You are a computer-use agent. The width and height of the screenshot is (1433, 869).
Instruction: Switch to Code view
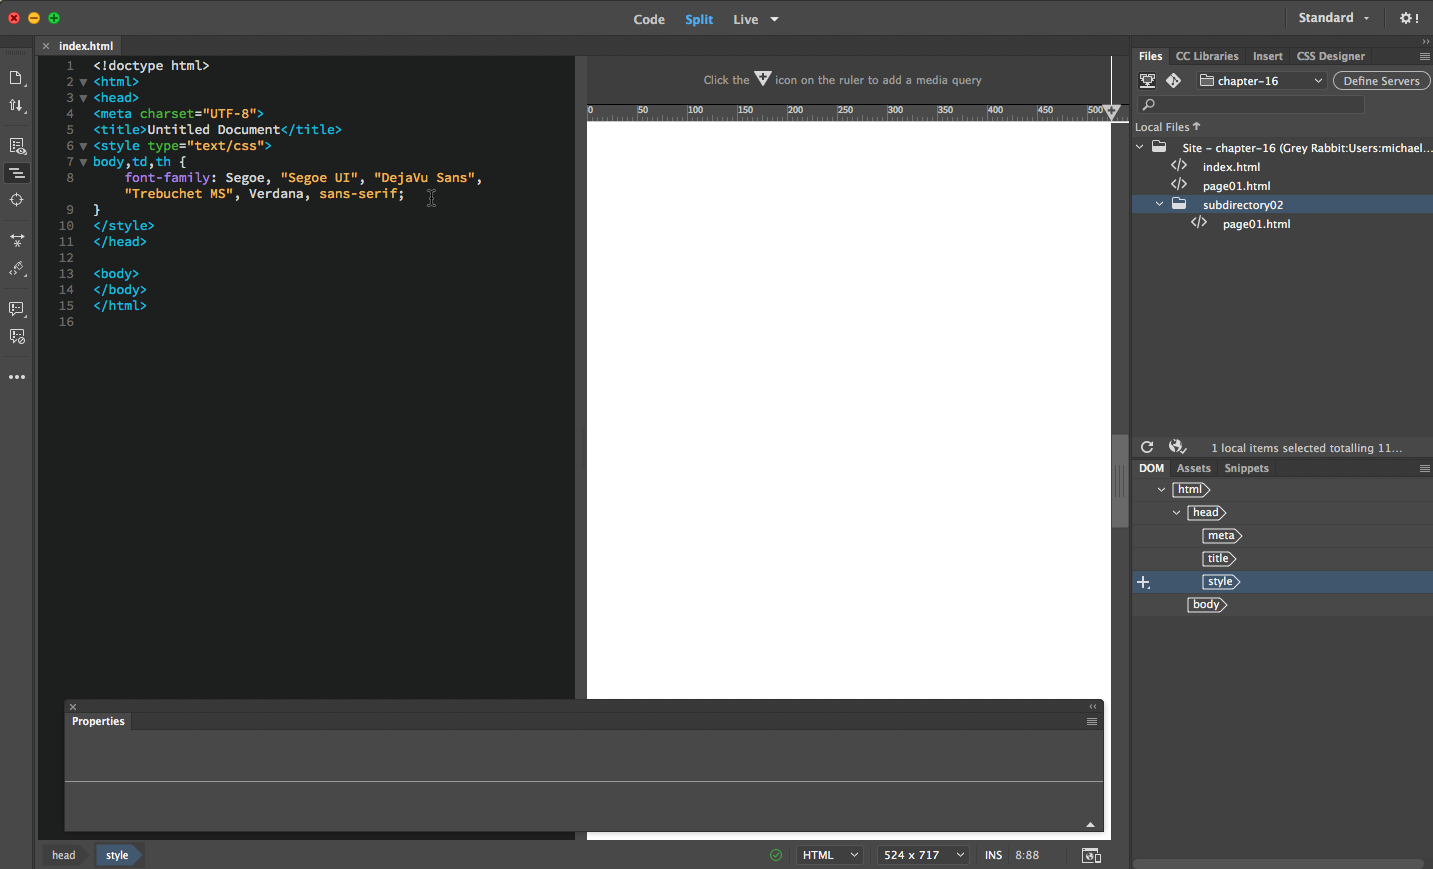(x=649, y=19)
